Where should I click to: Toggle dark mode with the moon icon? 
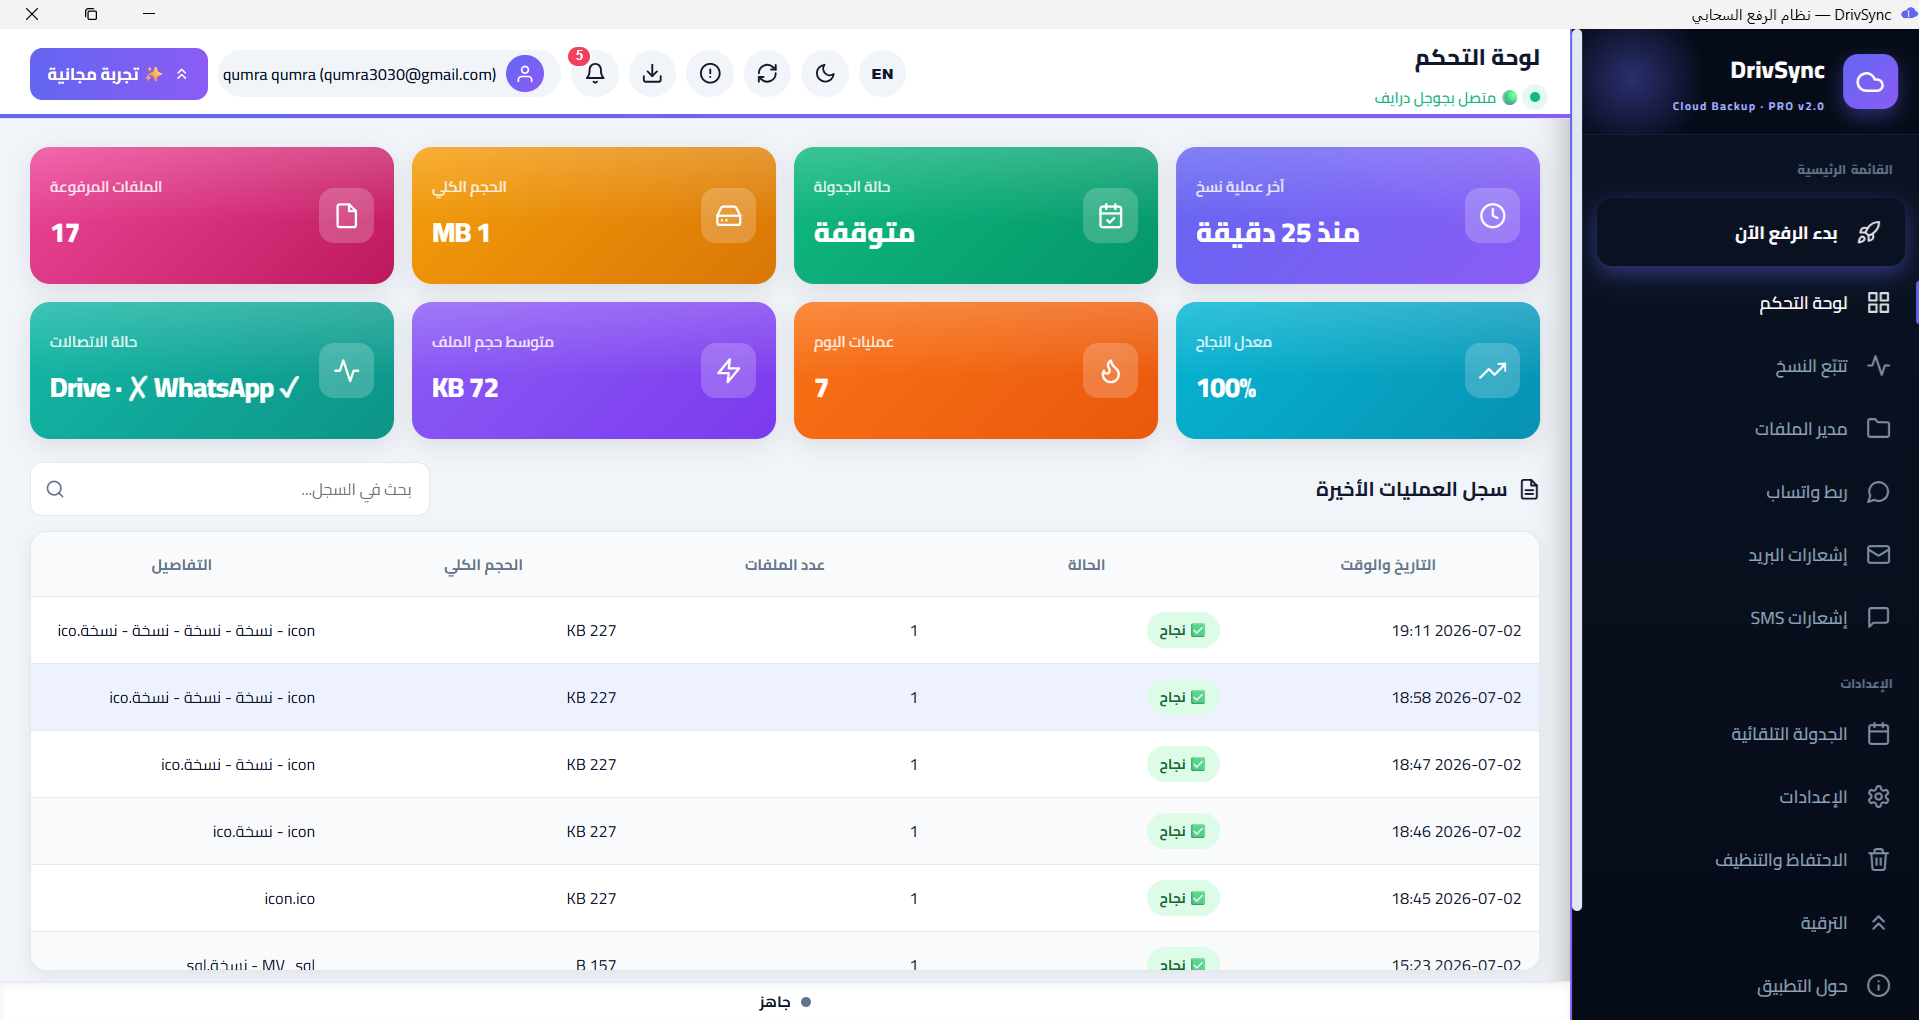click(x=825, y=74)
